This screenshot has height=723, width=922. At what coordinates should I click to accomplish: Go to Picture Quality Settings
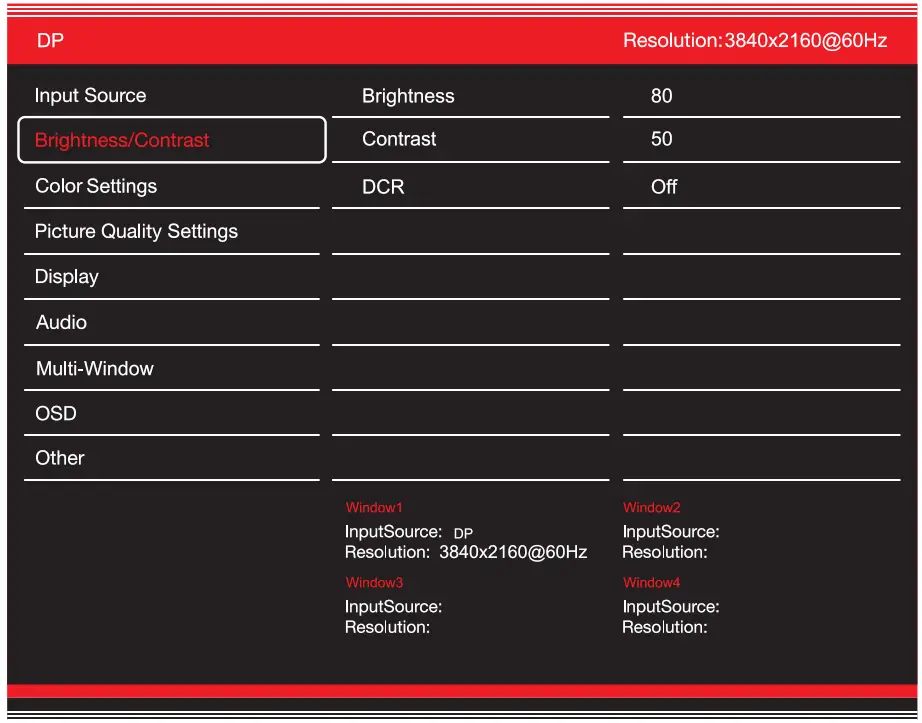click(136, 231)
